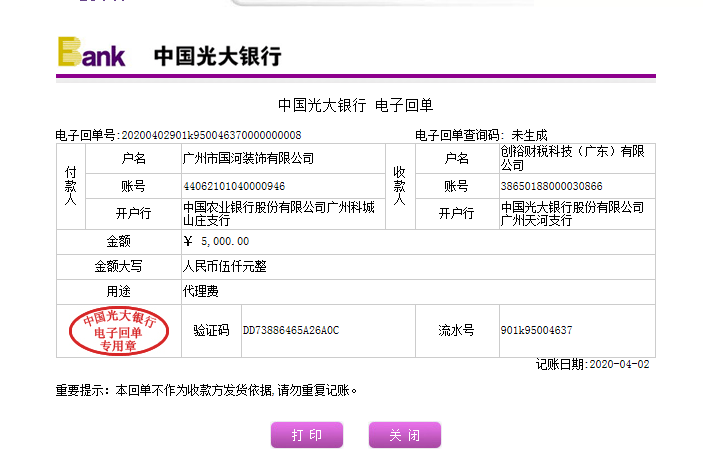This screenshot has height=473, width=703.
Task: Select the 金额 row label
Action: pos(118,241)
